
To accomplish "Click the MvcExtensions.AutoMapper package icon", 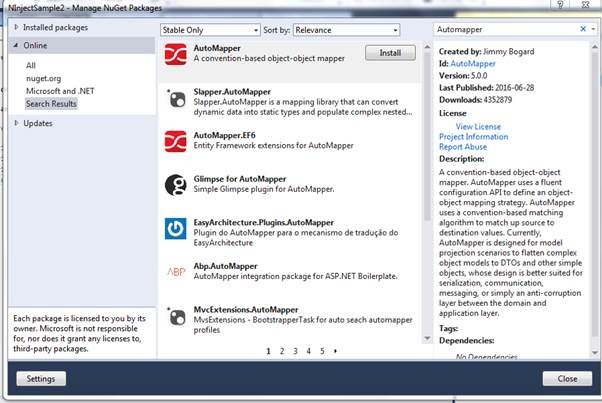I will pyautogui.click(x=176, y=316).
